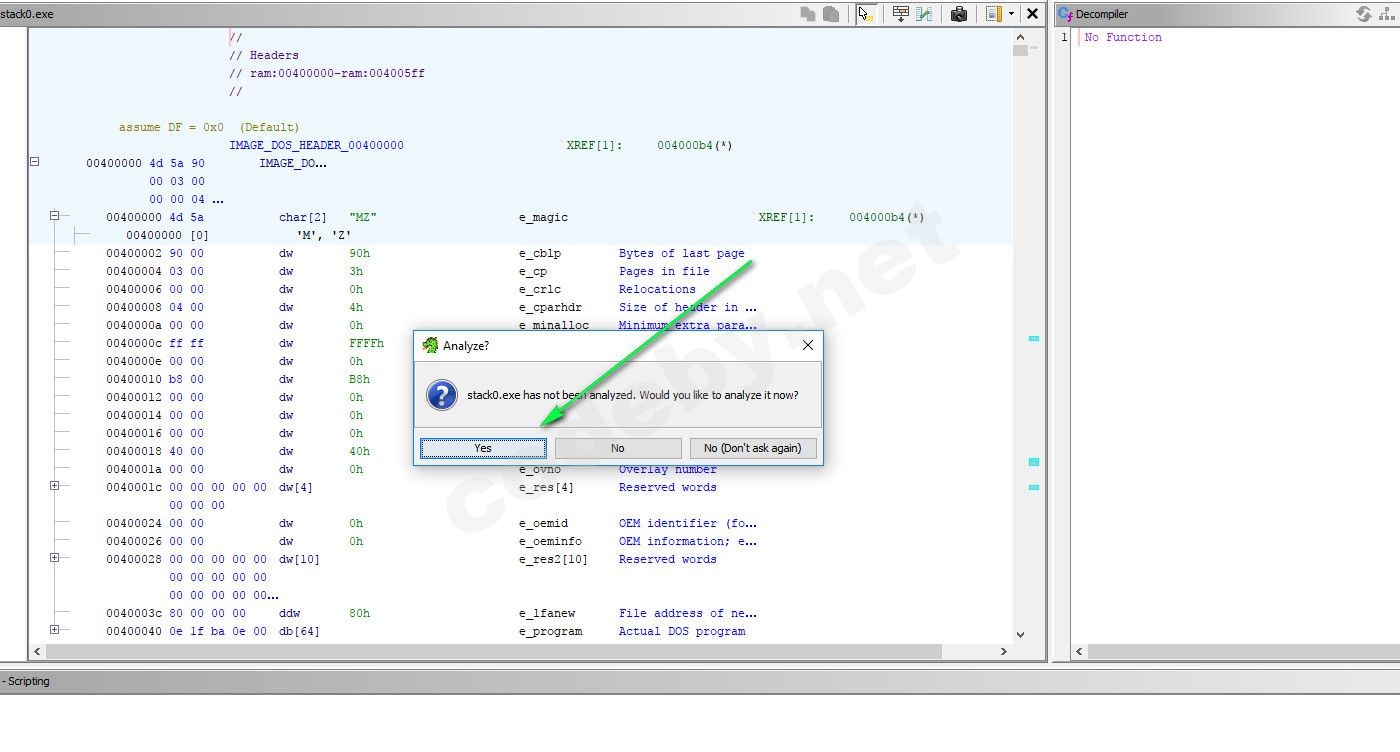
Task: Click the 90h value at 00400002
Action: (x=360, y=253)
